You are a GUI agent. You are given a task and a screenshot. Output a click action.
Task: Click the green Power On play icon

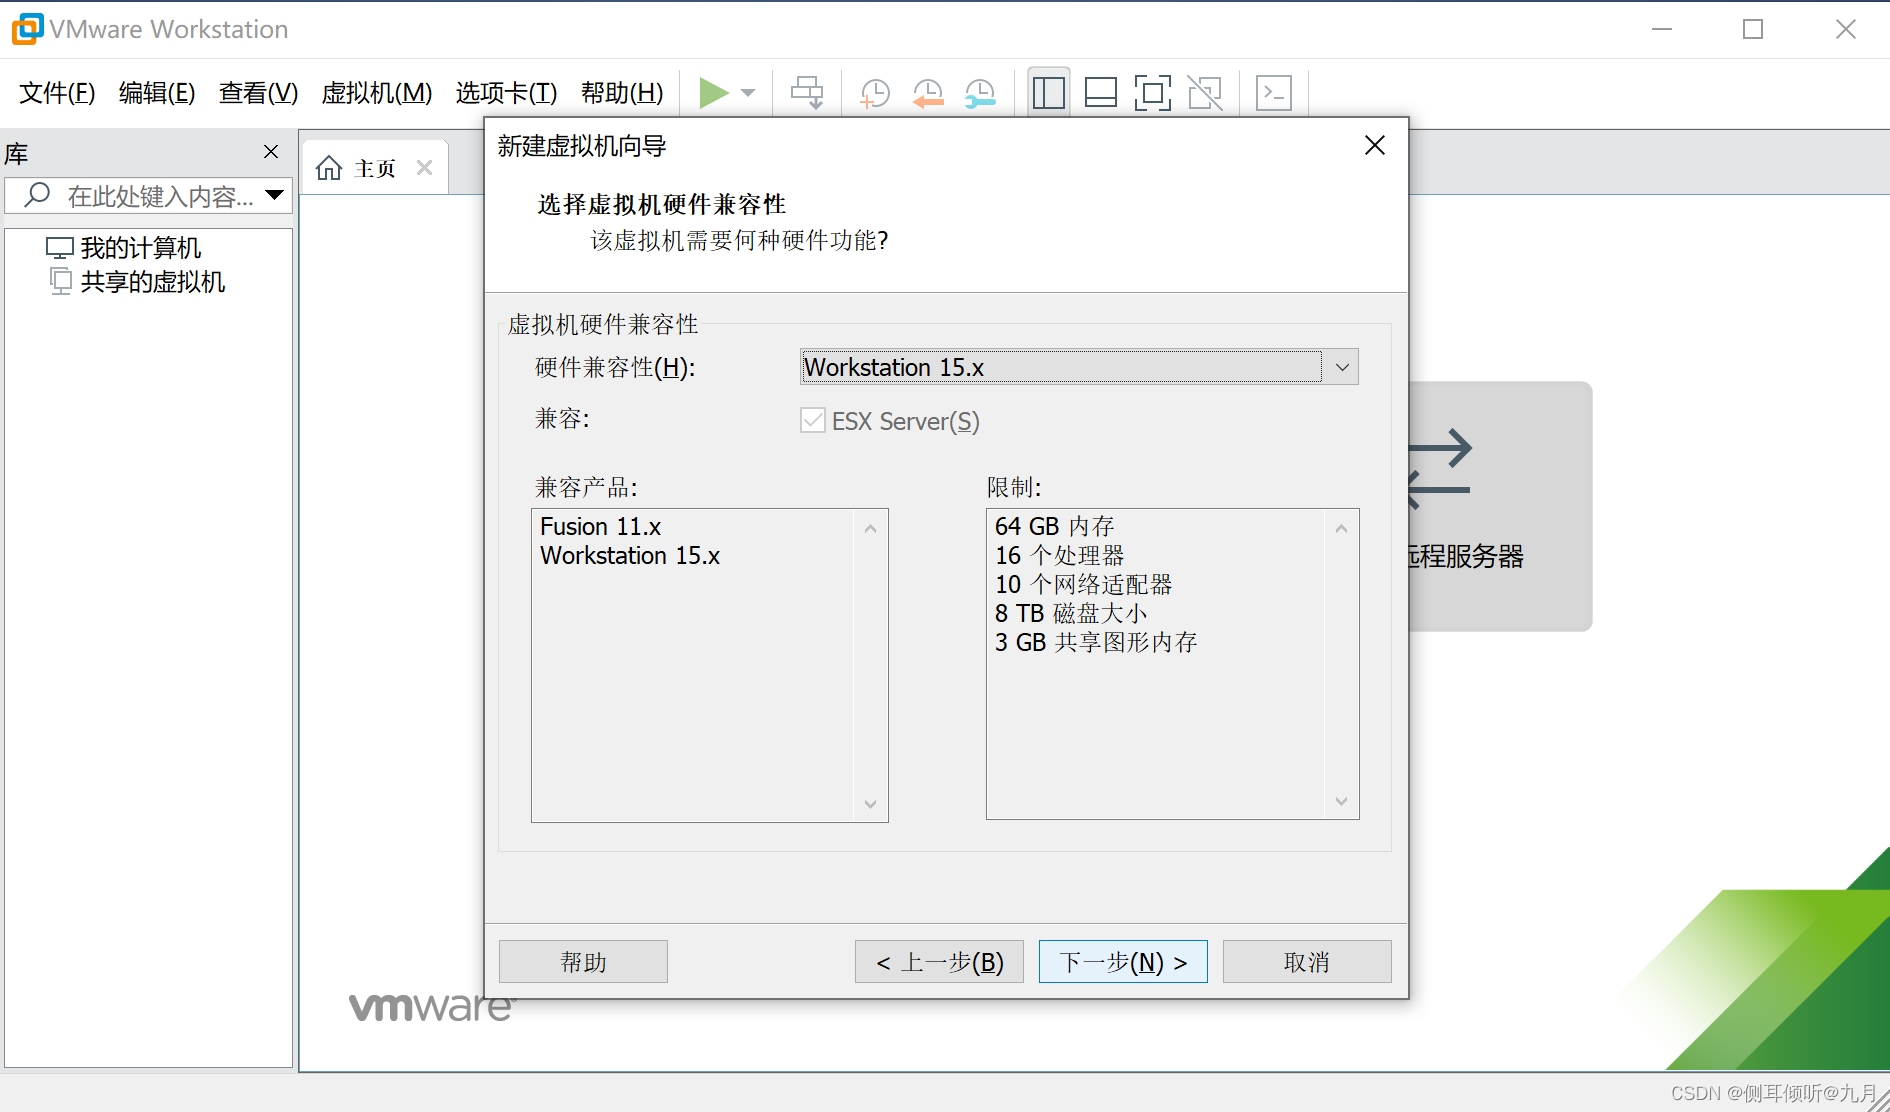point(713,93)
